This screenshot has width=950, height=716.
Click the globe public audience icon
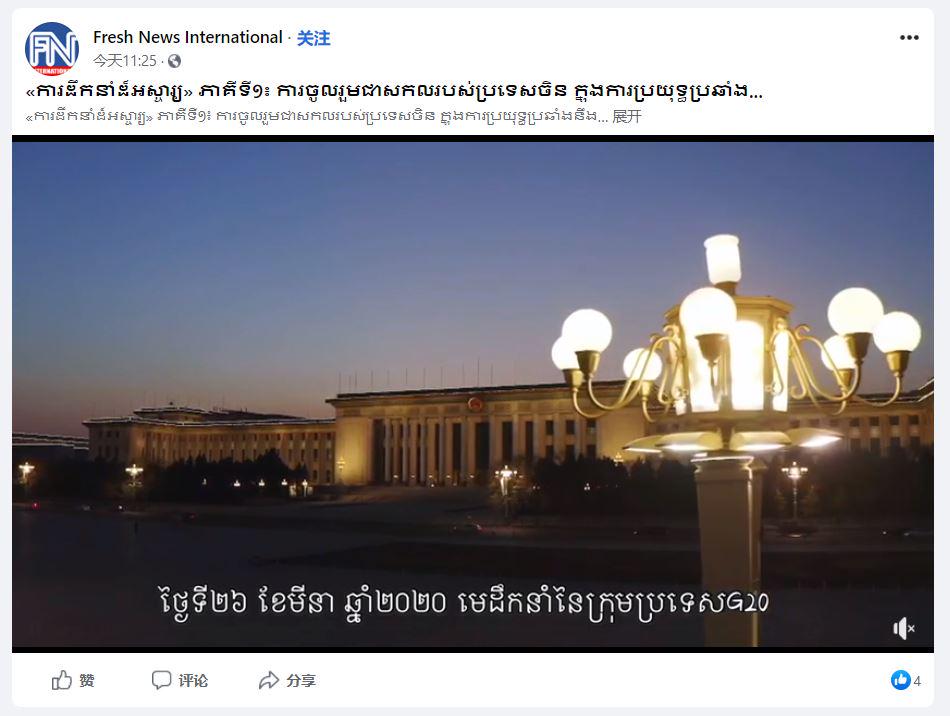click(x=174, y=61)
